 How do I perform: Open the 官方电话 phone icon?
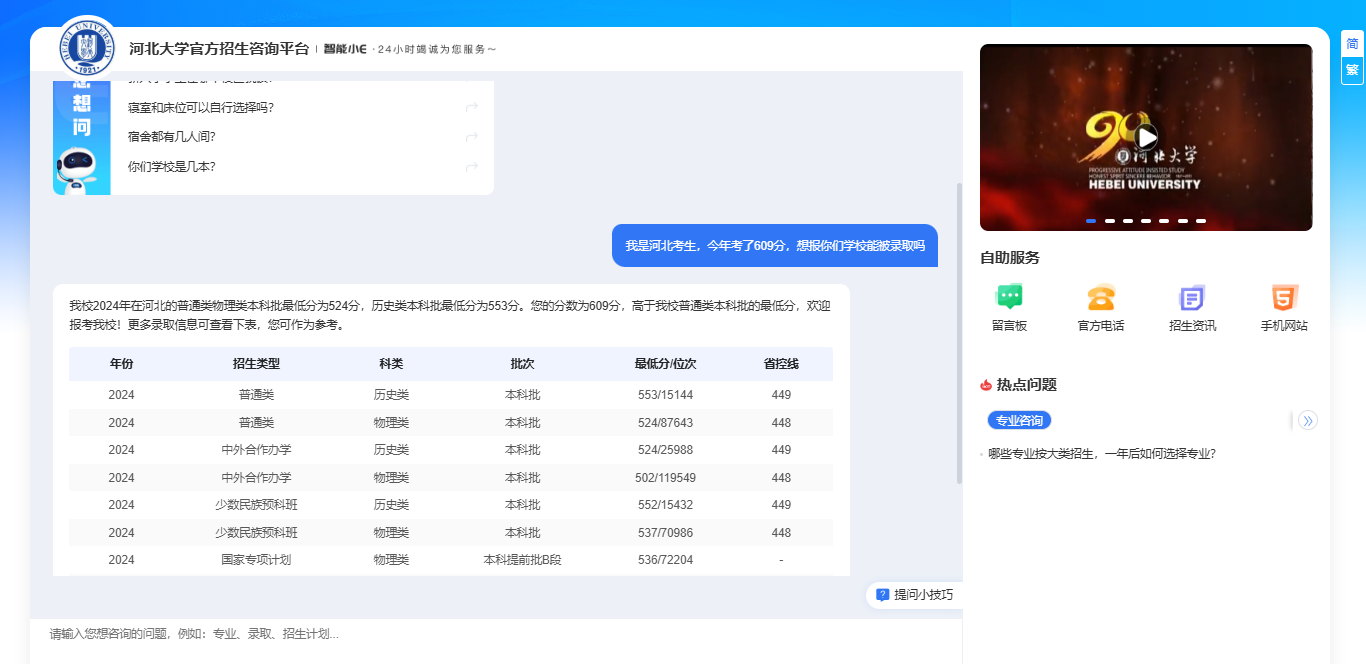tap(1101, 298)
